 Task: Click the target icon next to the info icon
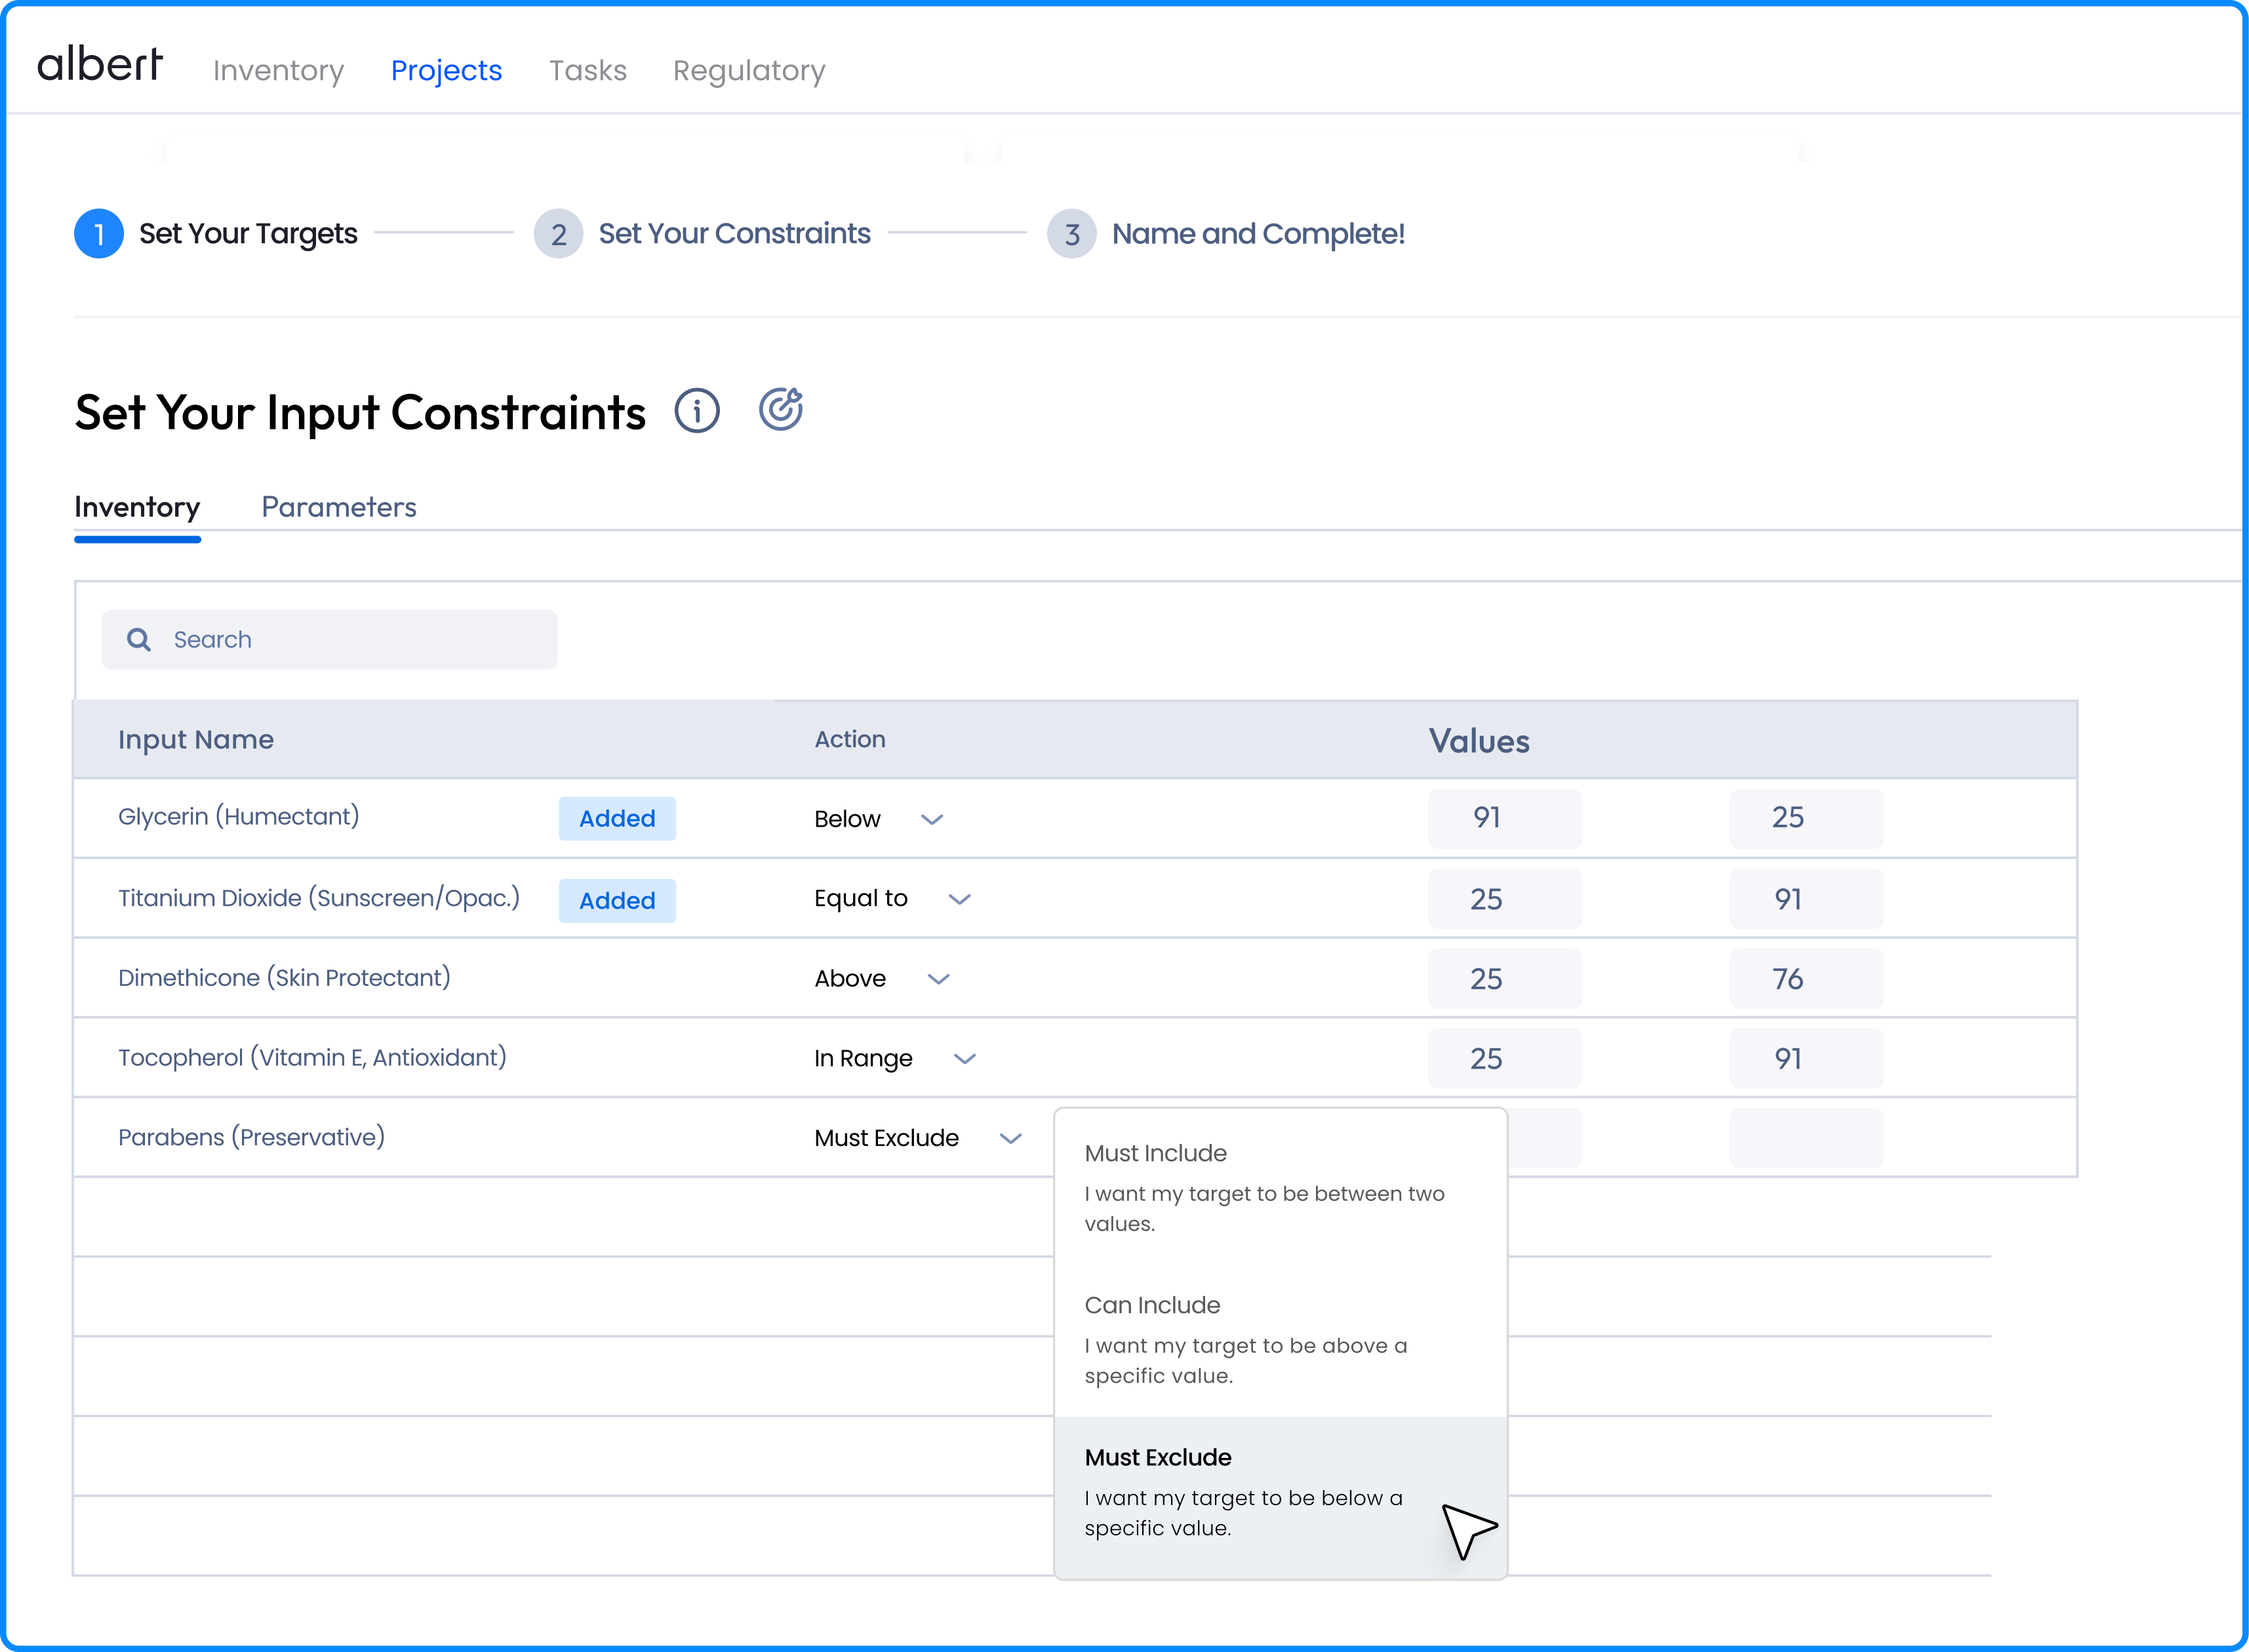coord(780,409)
